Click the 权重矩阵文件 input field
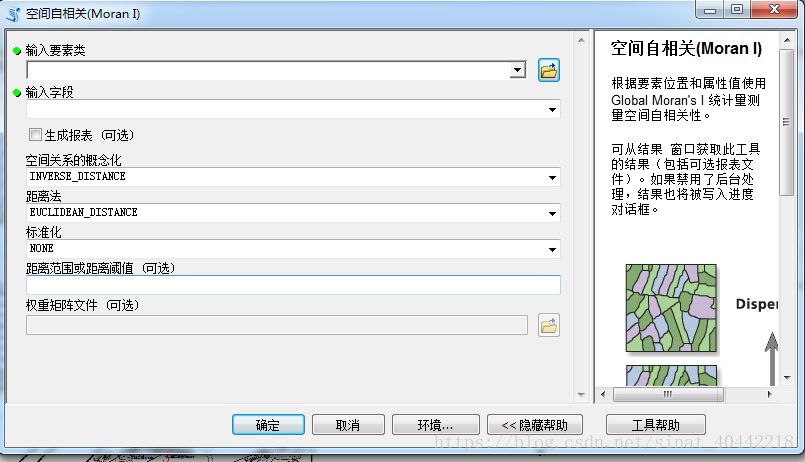 point(277,325)
